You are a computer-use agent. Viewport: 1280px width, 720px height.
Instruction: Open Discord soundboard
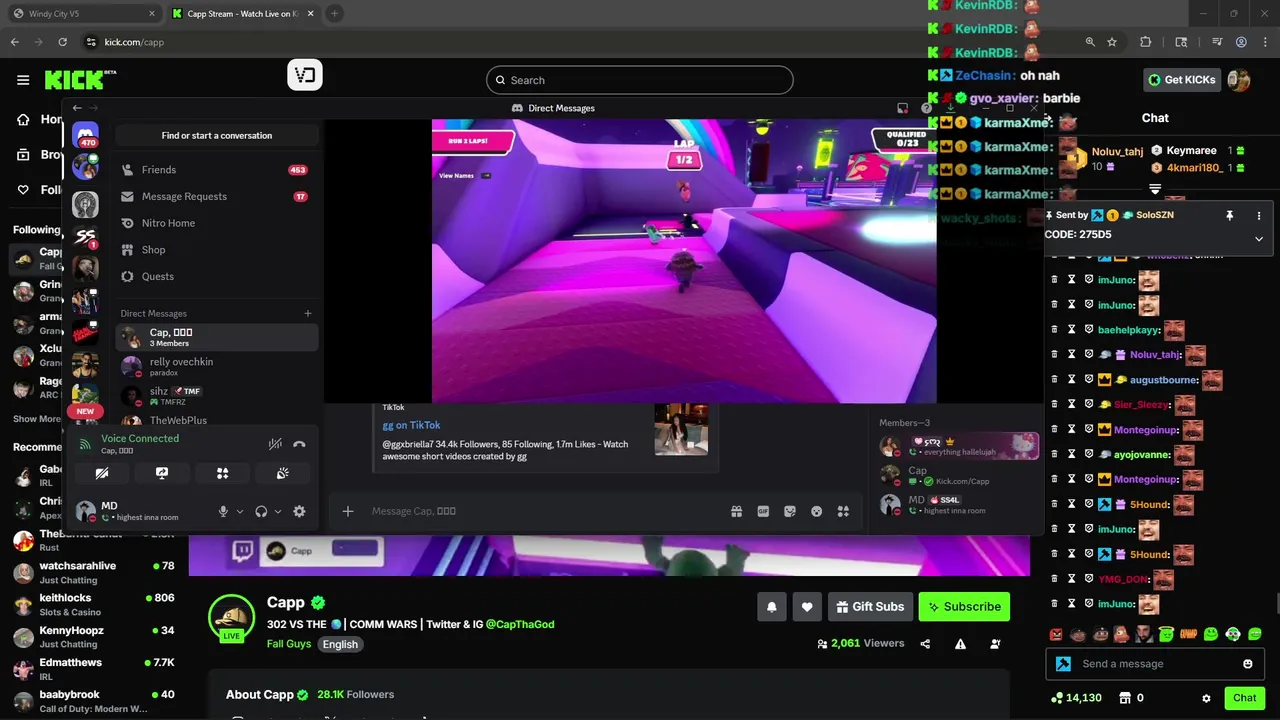[x=283, y=473]
